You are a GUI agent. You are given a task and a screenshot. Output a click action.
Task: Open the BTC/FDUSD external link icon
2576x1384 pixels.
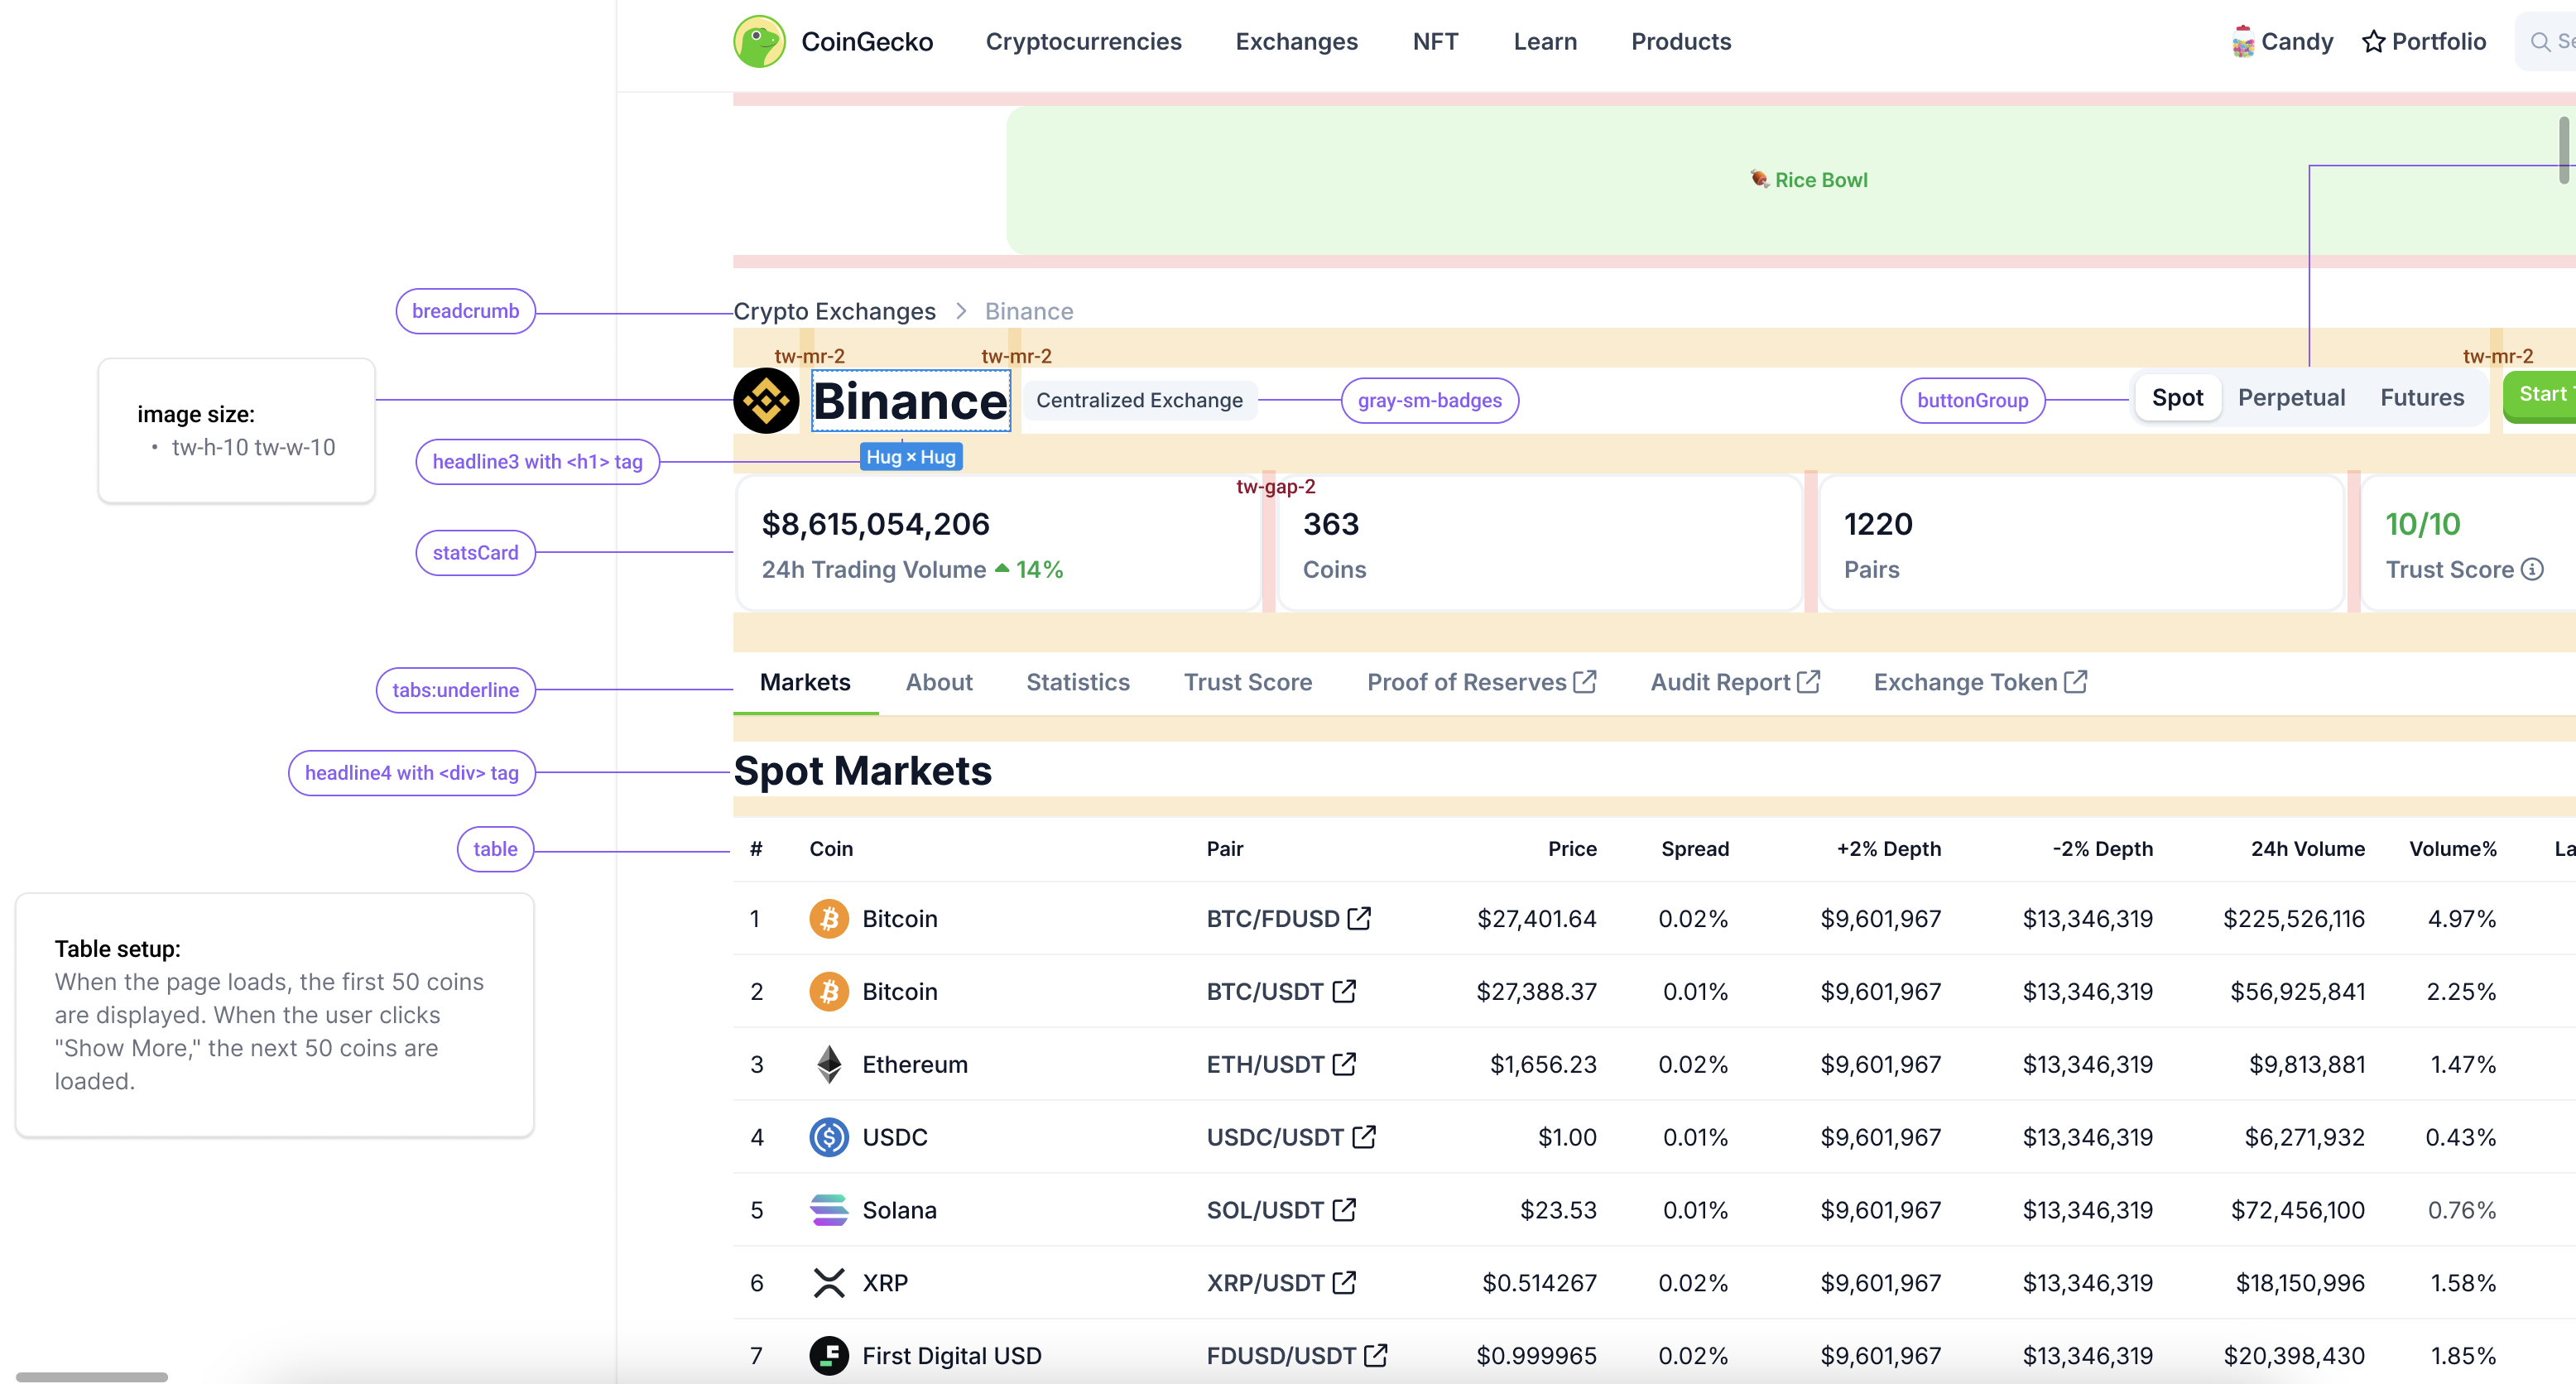(1358, 917)
